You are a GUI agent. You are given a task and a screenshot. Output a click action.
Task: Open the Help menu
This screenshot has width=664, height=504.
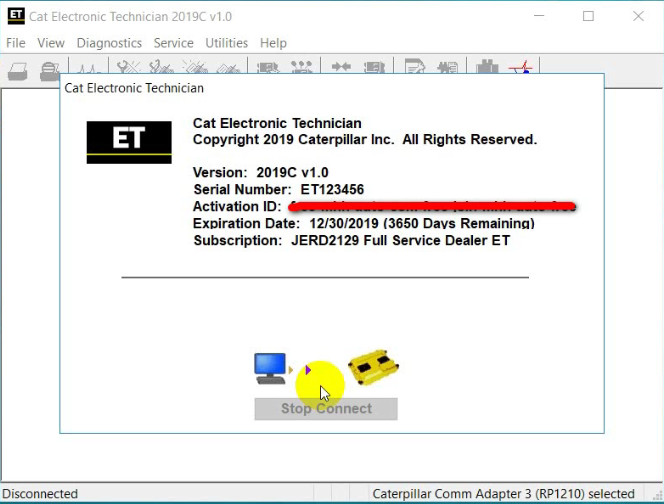273,43
